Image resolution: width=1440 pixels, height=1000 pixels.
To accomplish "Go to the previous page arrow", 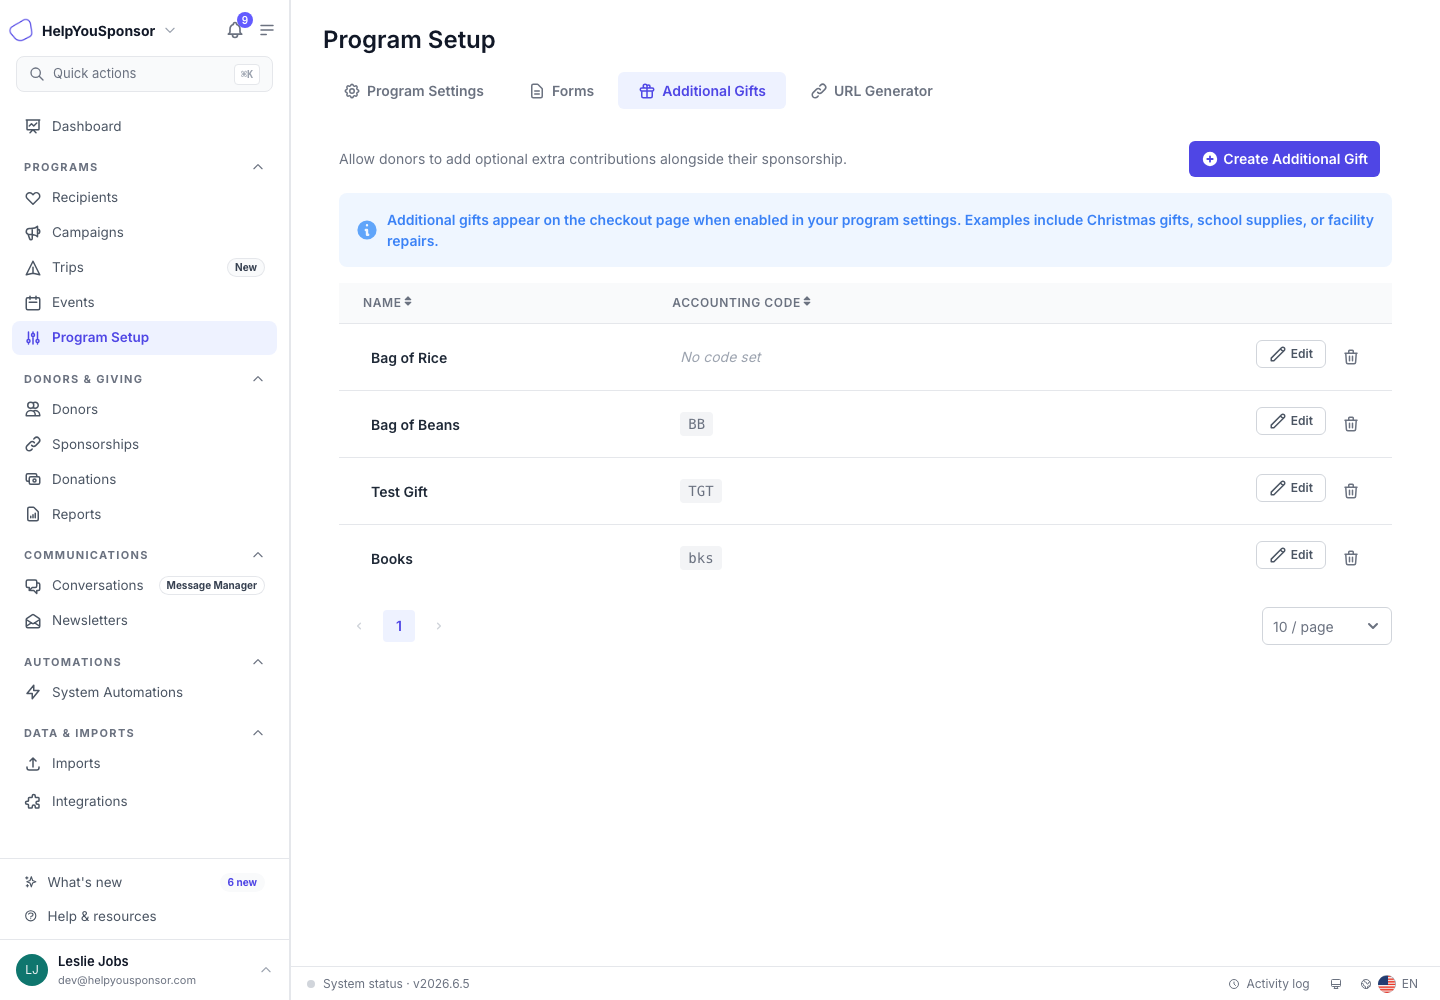I will [x=359, y=626].
